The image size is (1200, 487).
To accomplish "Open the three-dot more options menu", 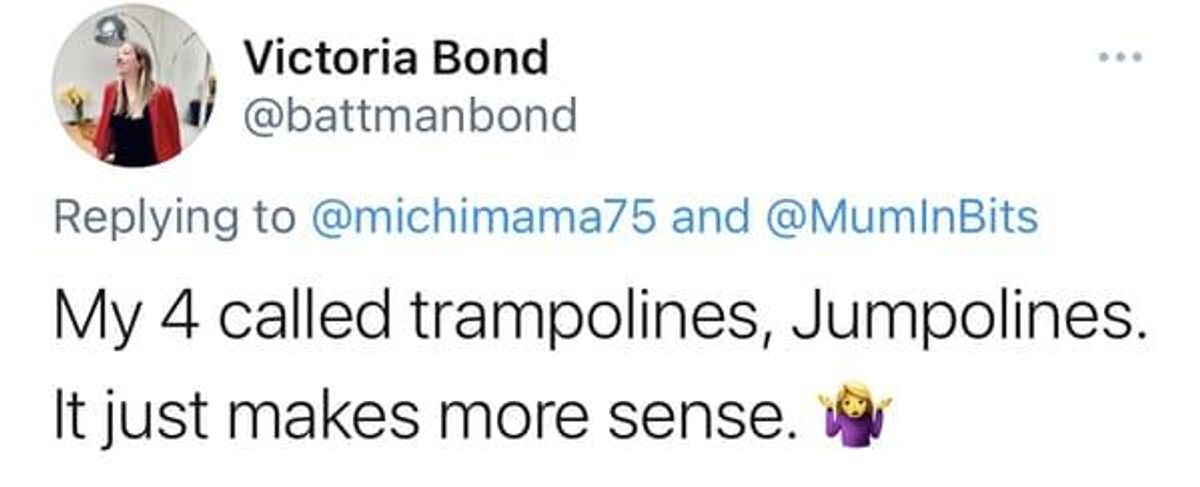I will click(x=1120, y=57).
